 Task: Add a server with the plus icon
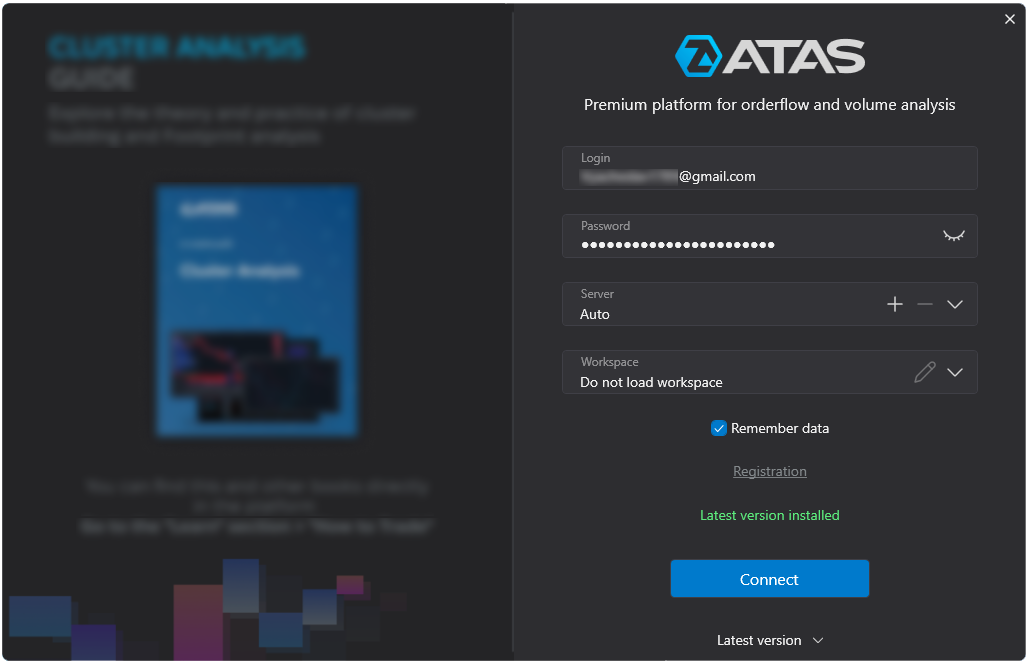[894, 304]
